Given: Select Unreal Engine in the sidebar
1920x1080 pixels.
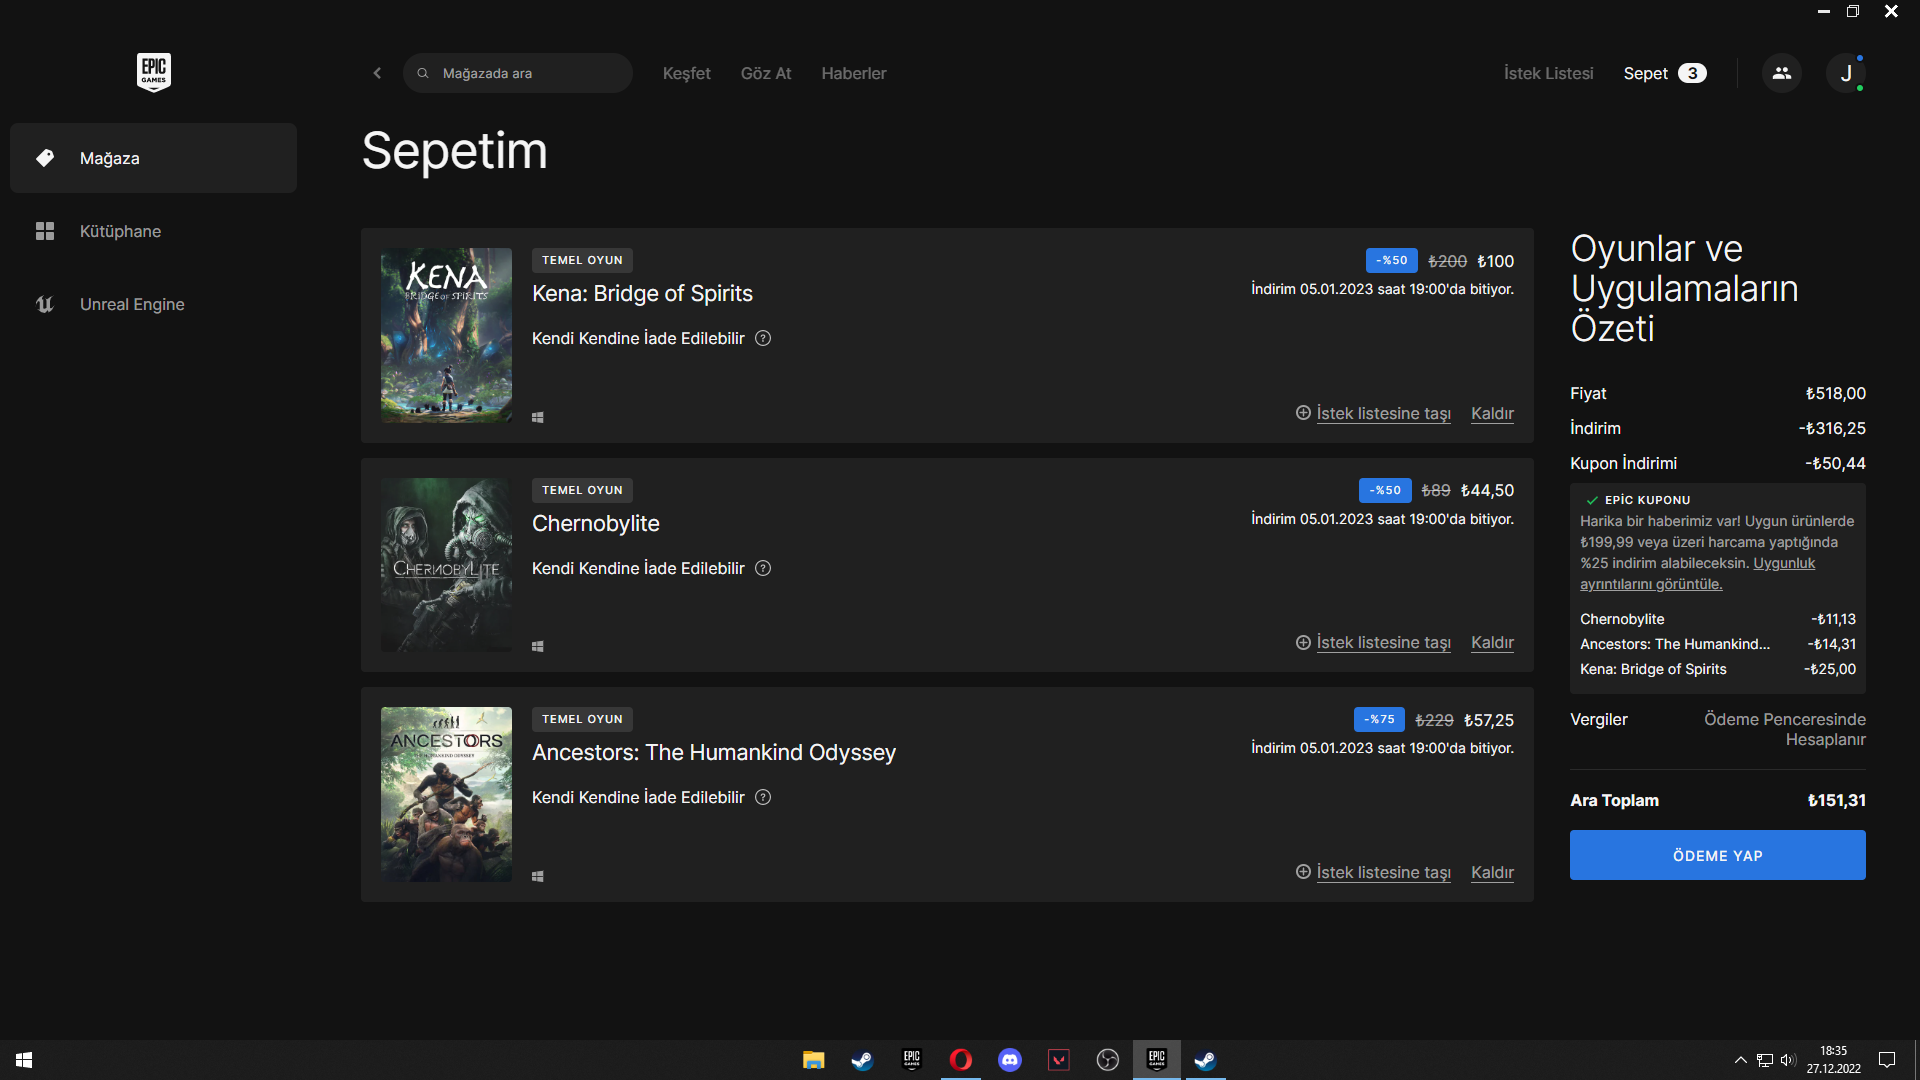Looking at the screenshot, I should click(x=153, y=304).
